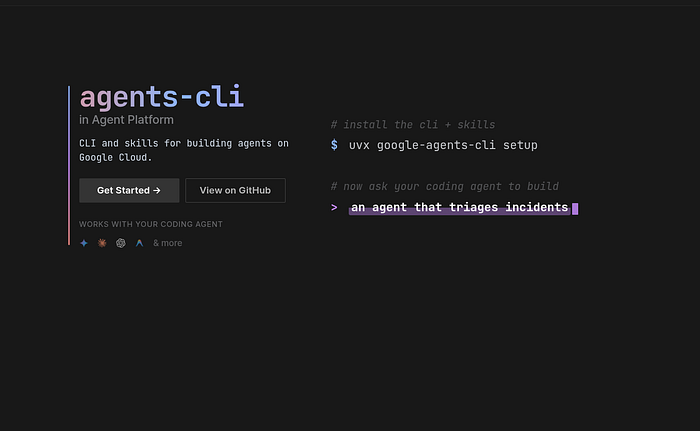Click the Get Started button
The height and width of the screenshot is (431, 700).
129,190
